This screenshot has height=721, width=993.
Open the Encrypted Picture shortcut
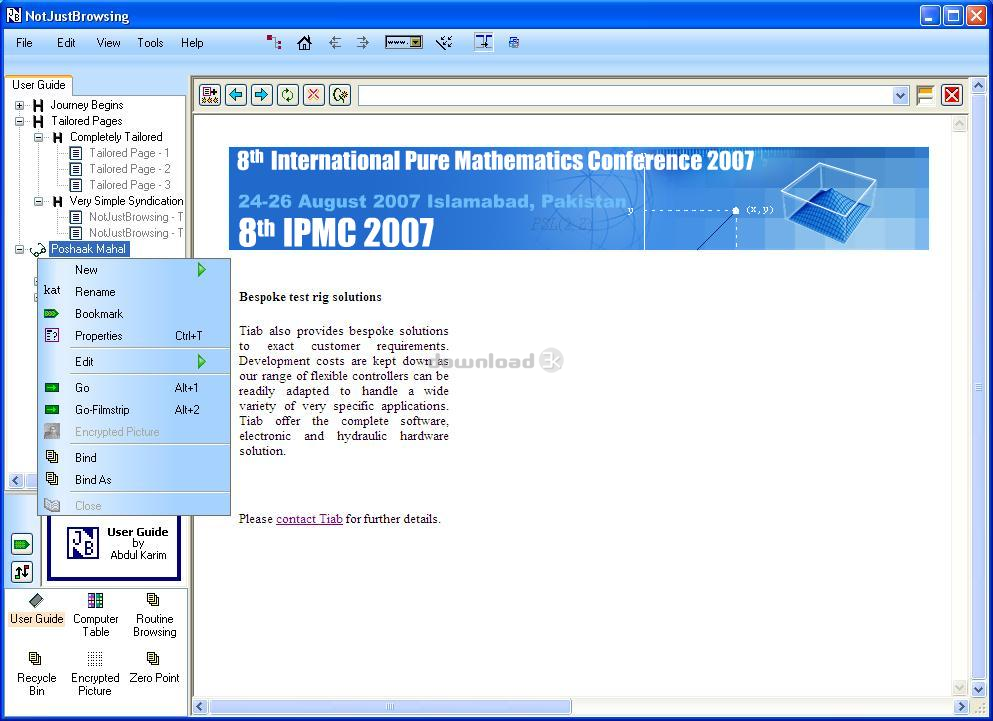(x=95, y=674)
